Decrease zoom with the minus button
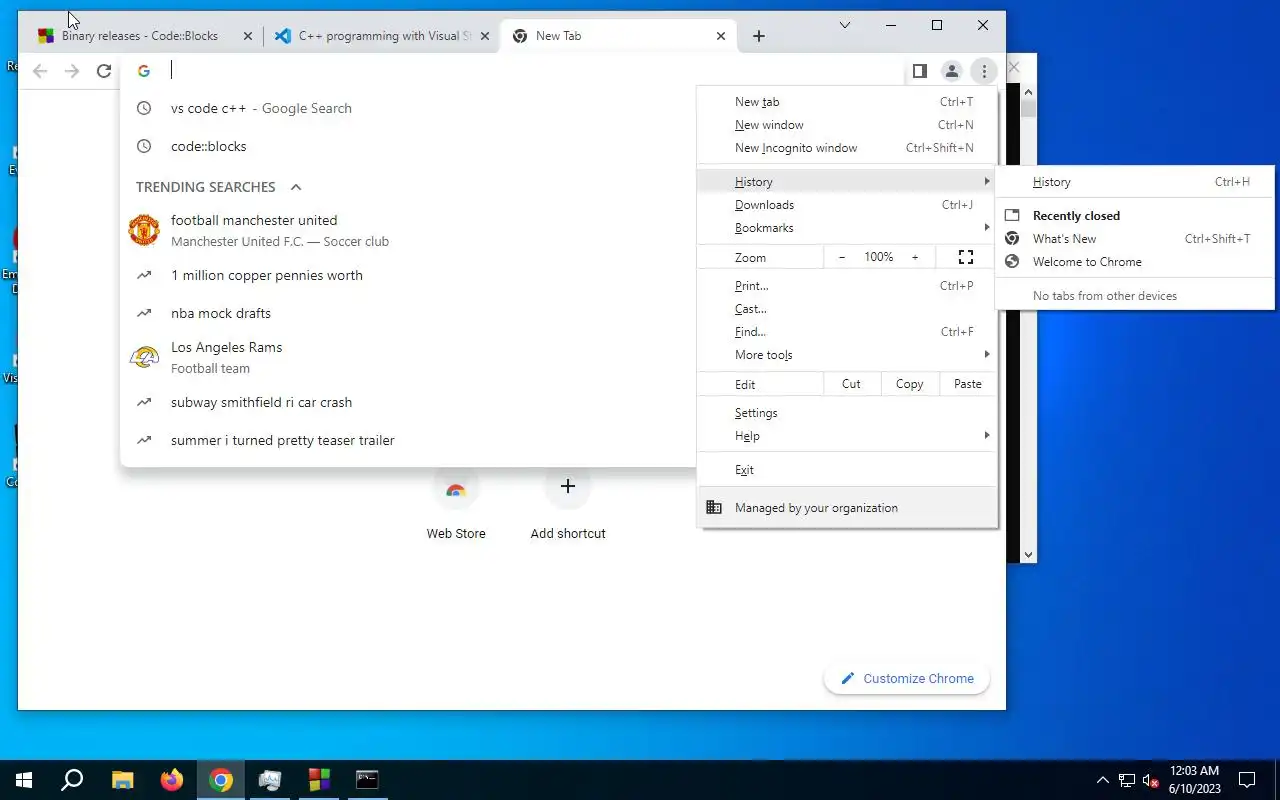1280x800 pixels. tap(842, 257)
